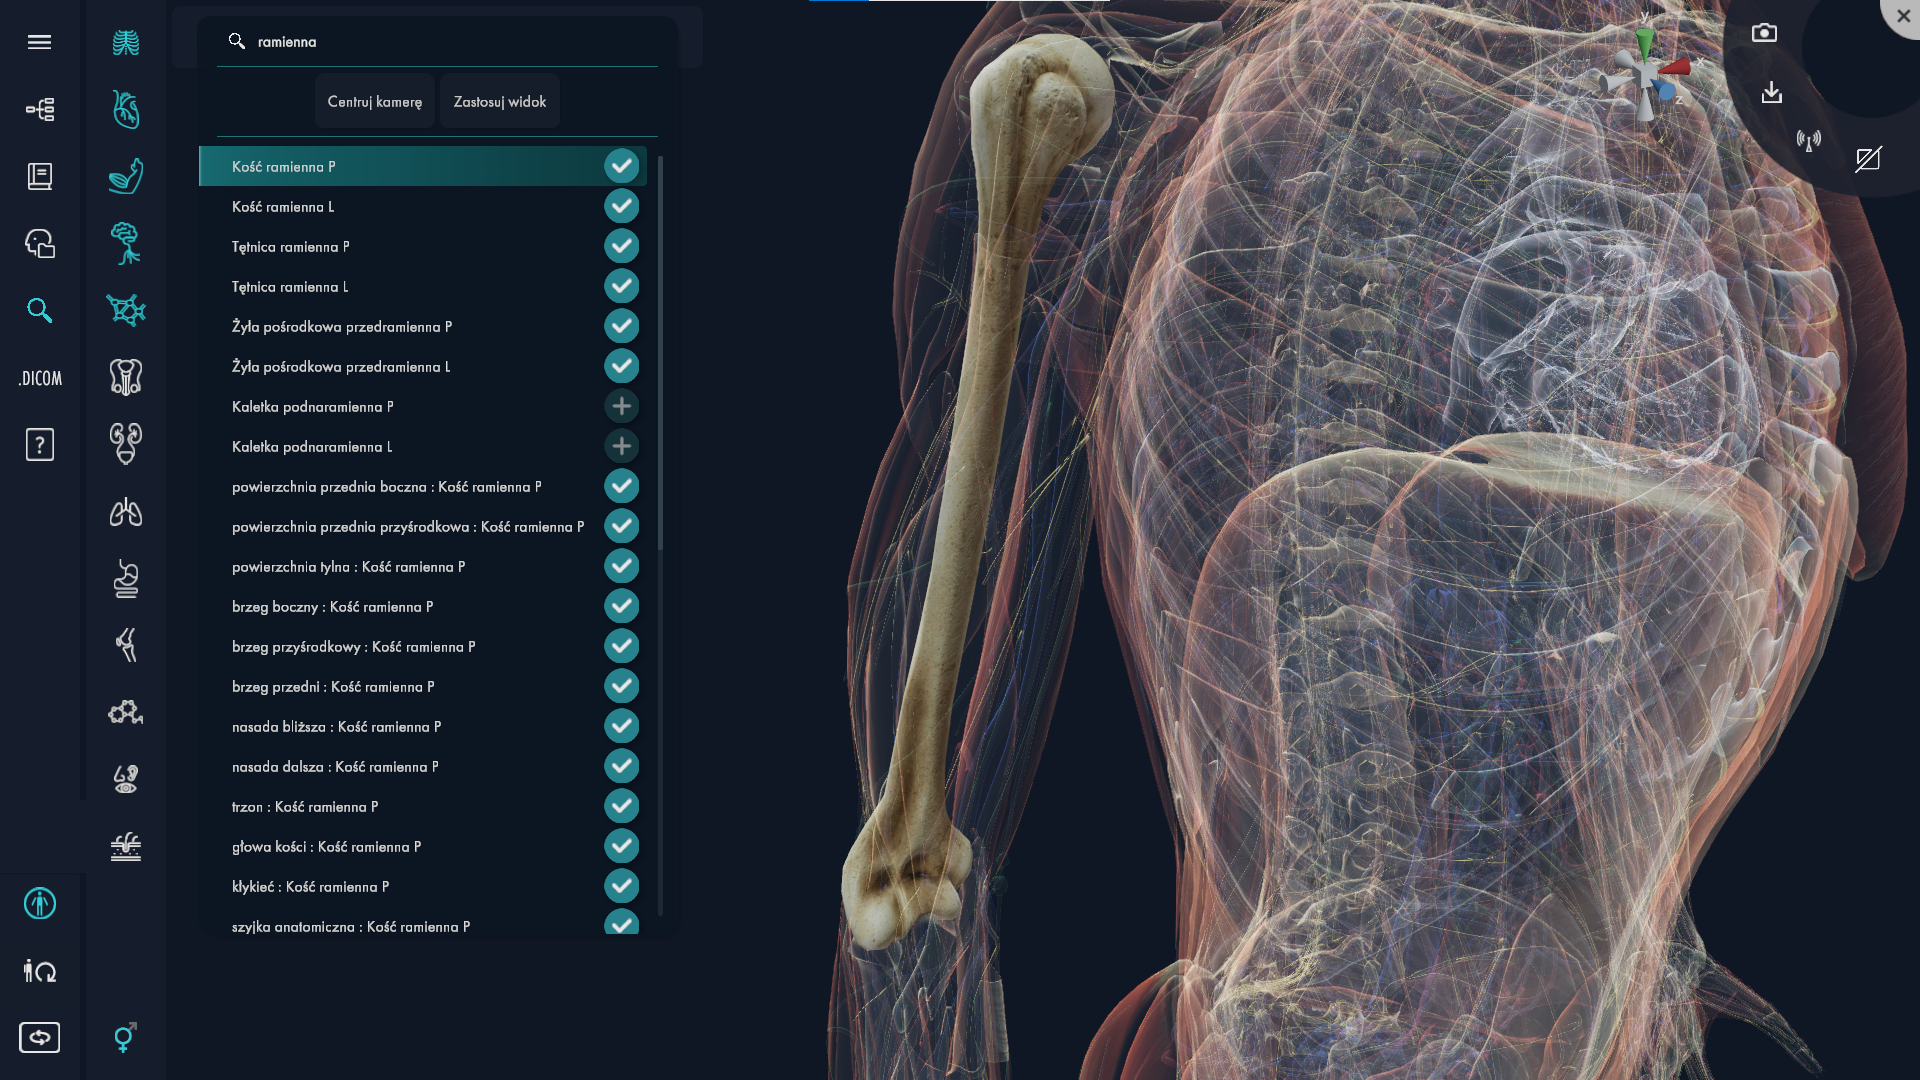1920x1080 pixels.
Task: Click the broadcast antenna icon
Action: point(1808,140)
